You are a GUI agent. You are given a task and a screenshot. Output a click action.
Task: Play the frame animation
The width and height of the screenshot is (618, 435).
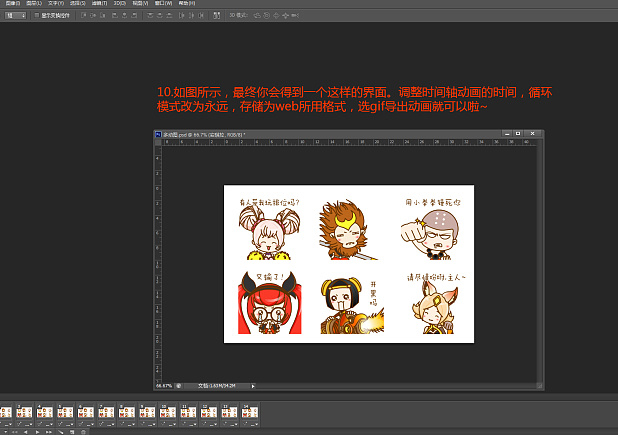point(37,432)
